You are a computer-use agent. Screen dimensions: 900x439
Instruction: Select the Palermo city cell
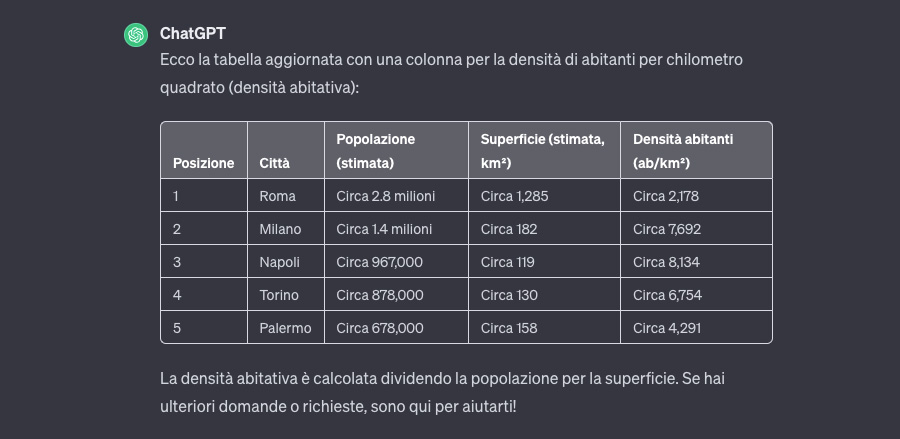click(x=285, y=328)
